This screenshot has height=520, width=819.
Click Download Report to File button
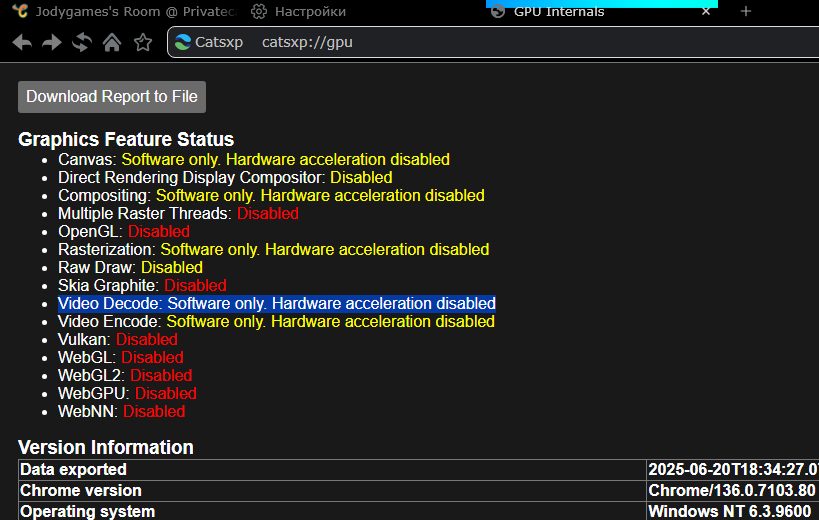click(112, 97)
